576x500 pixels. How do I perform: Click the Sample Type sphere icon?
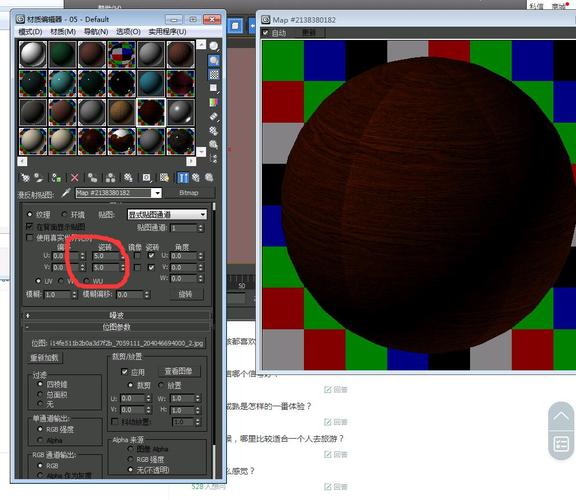[214, 46]
